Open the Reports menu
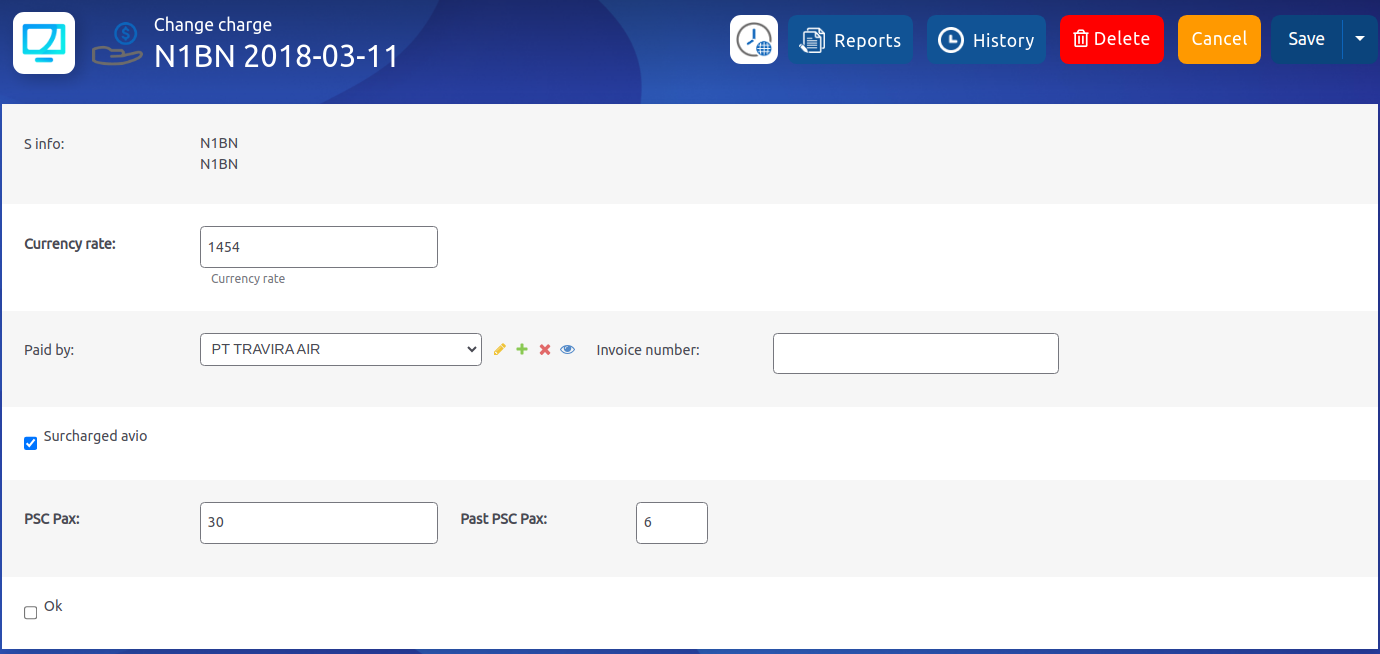 pyautogui.click(x=850, y=40)
